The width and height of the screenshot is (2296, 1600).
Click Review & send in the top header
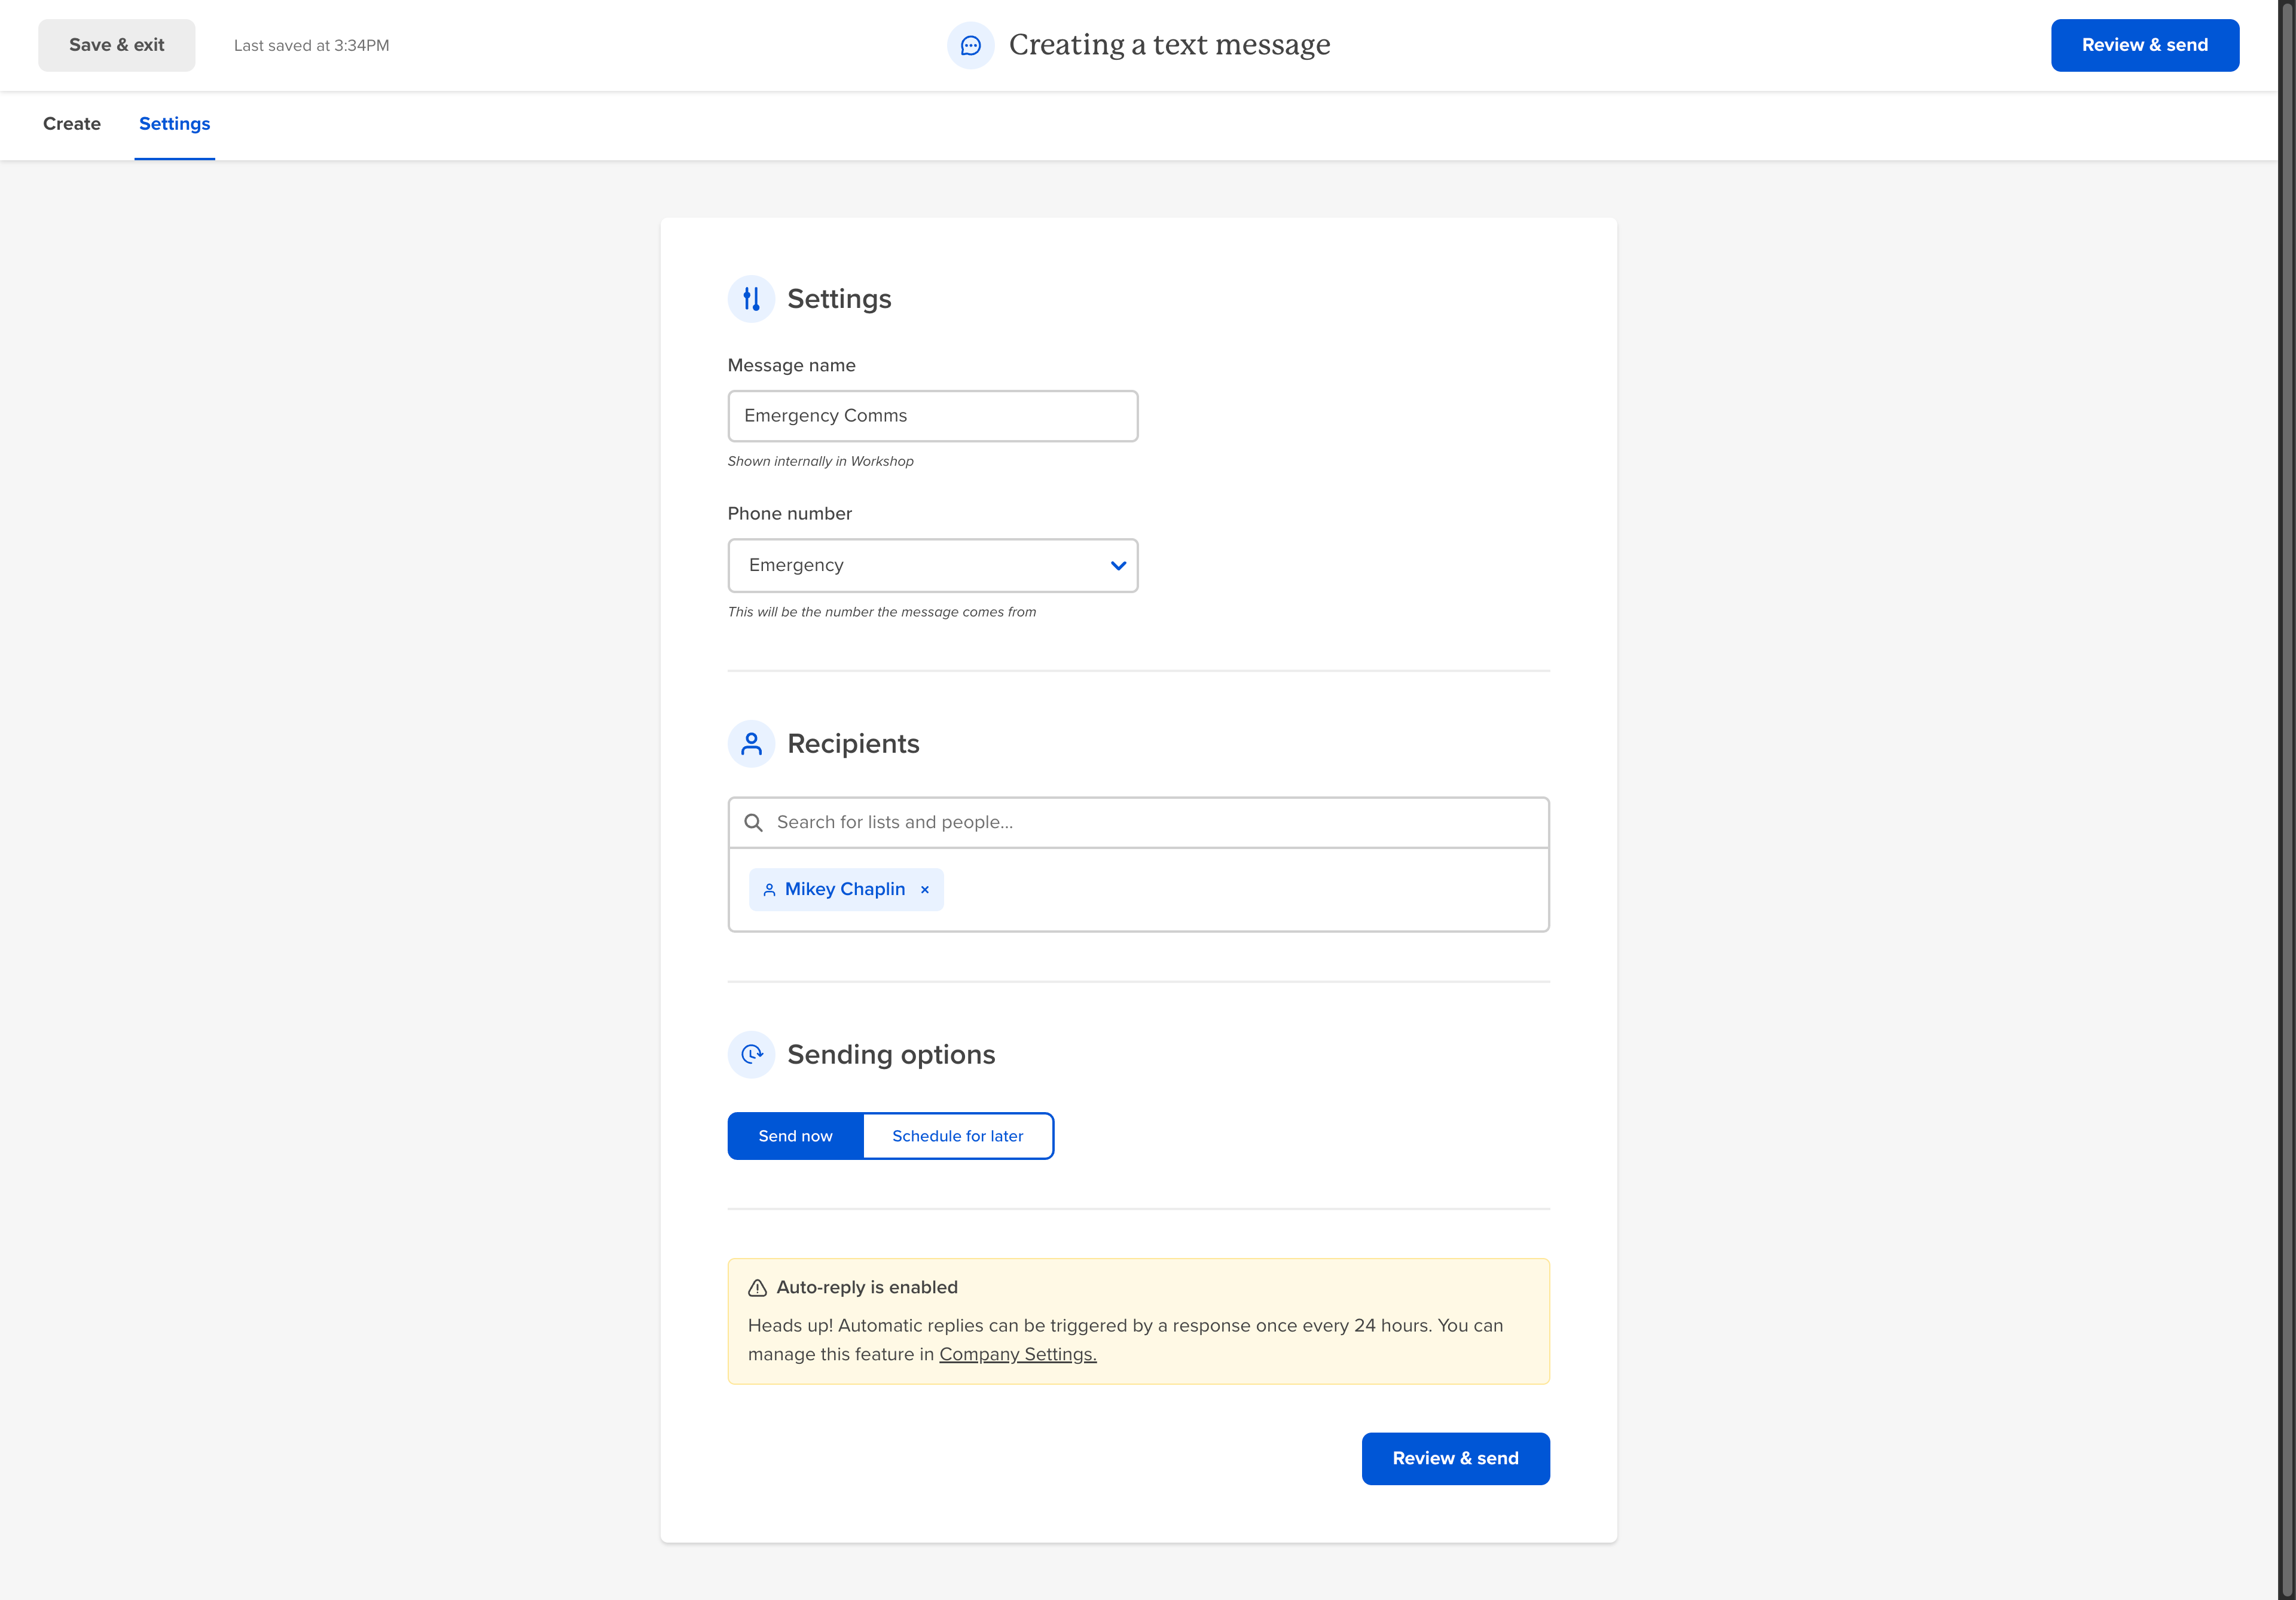tap(2145, 45)
